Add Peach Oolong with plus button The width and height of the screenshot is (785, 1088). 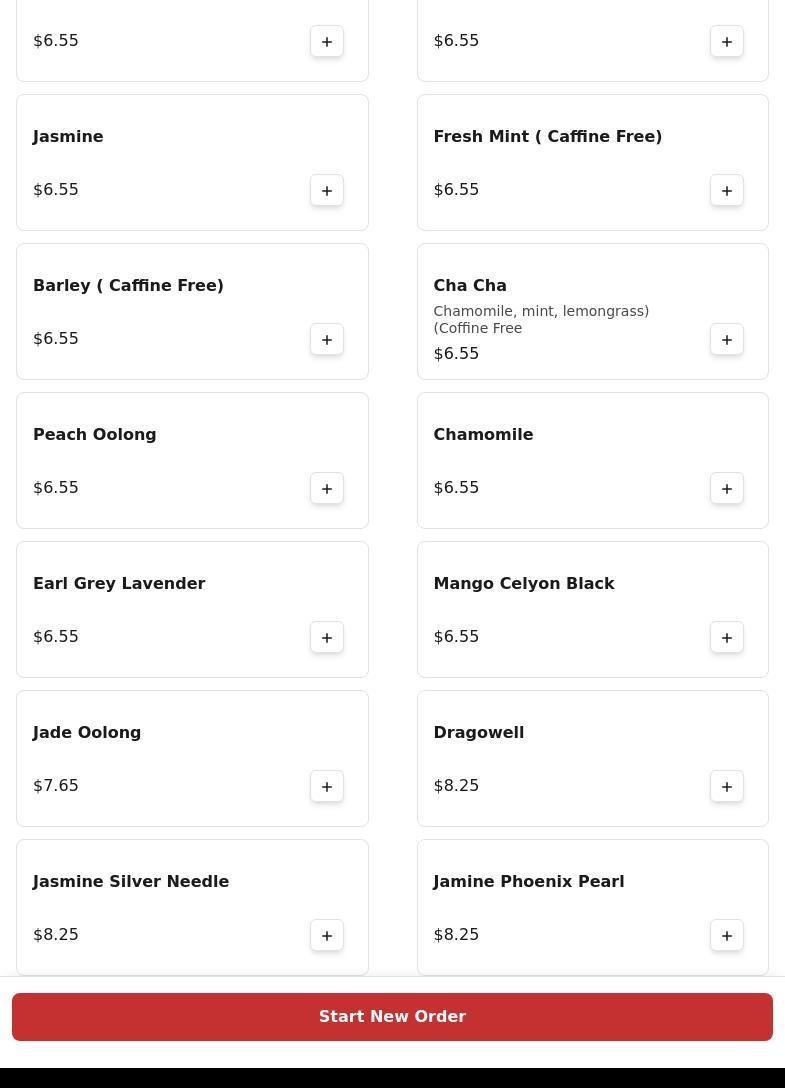click(x=327, y=488)
